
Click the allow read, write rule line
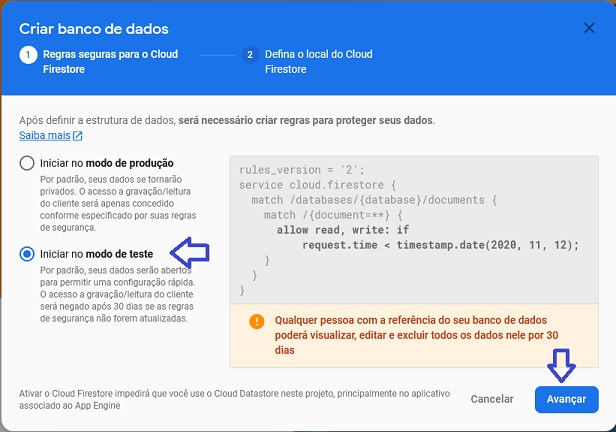(x=343, y=230)
